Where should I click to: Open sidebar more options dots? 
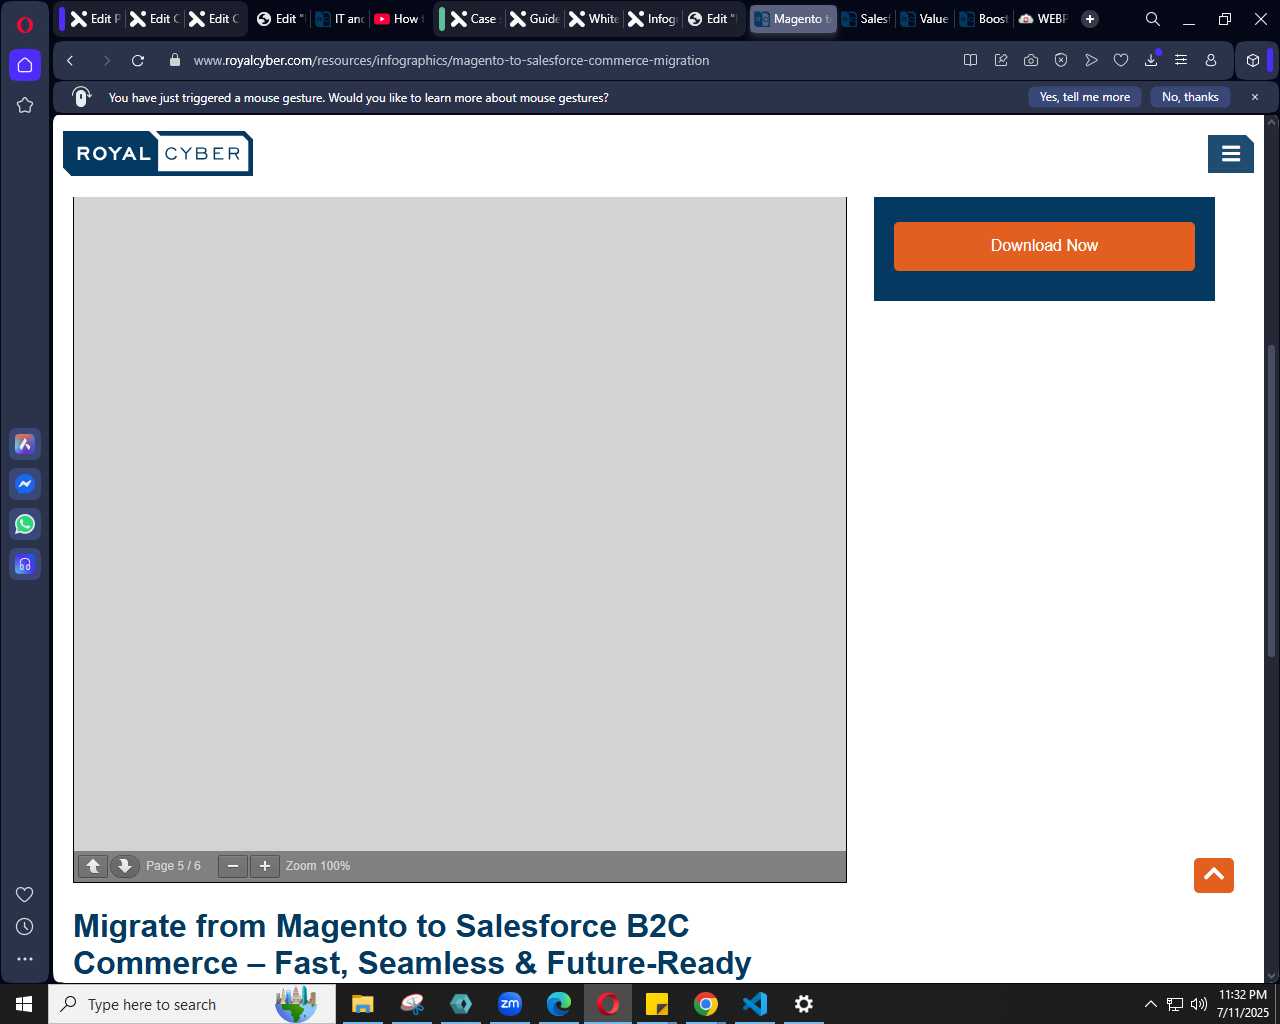pyautogui.click(x=25, y=958)
